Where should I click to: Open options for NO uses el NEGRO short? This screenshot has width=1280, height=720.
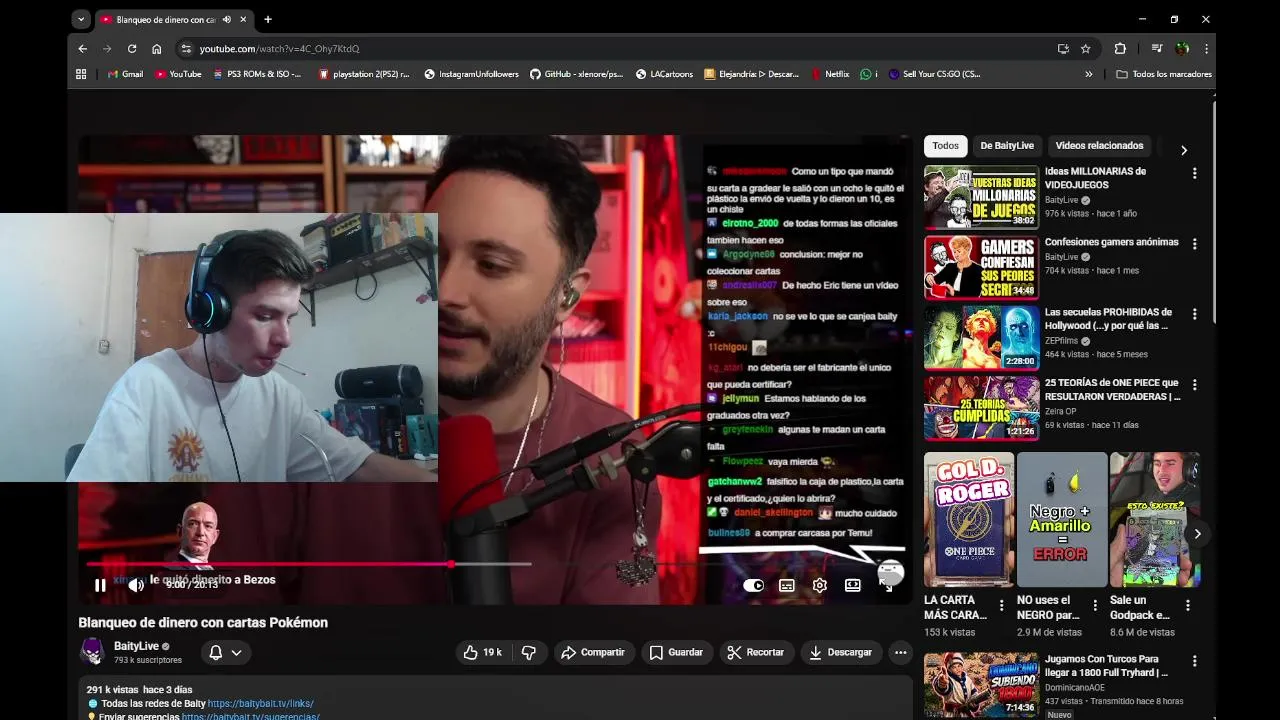pos(1095,605)
